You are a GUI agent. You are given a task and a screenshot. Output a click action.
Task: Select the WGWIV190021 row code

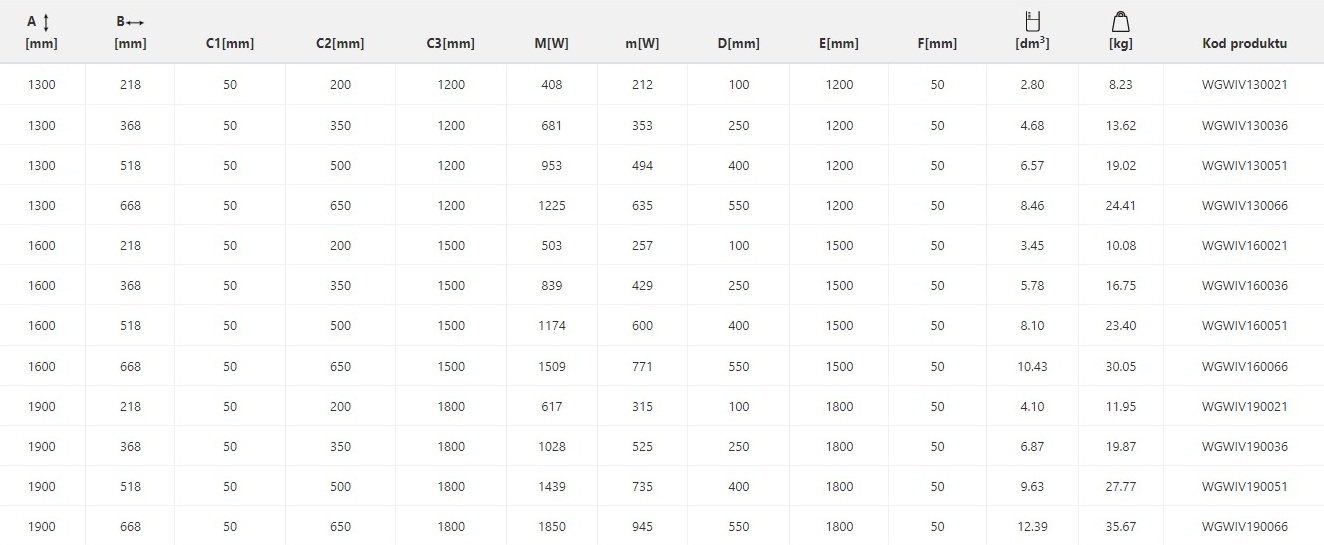[1244, 407]
